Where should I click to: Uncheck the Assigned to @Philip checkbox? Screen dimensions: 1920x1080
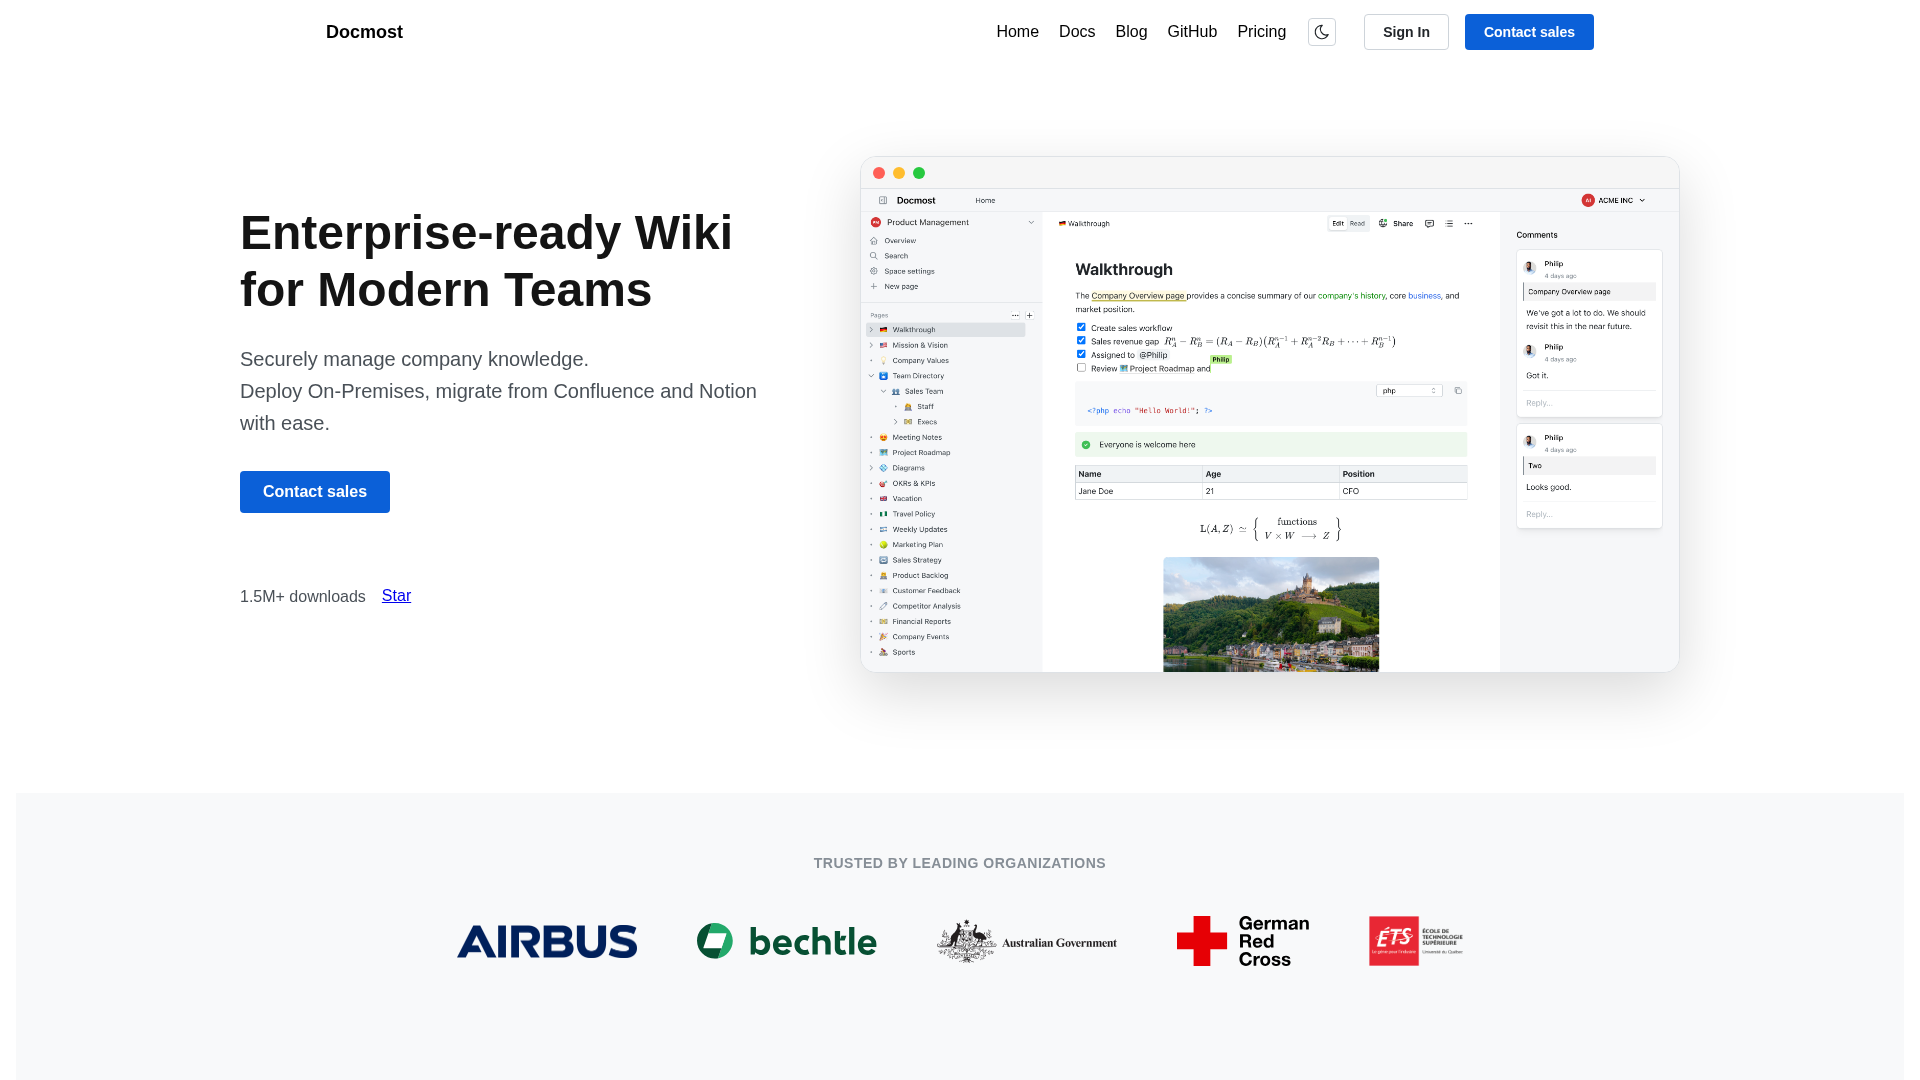(1081, 354)
